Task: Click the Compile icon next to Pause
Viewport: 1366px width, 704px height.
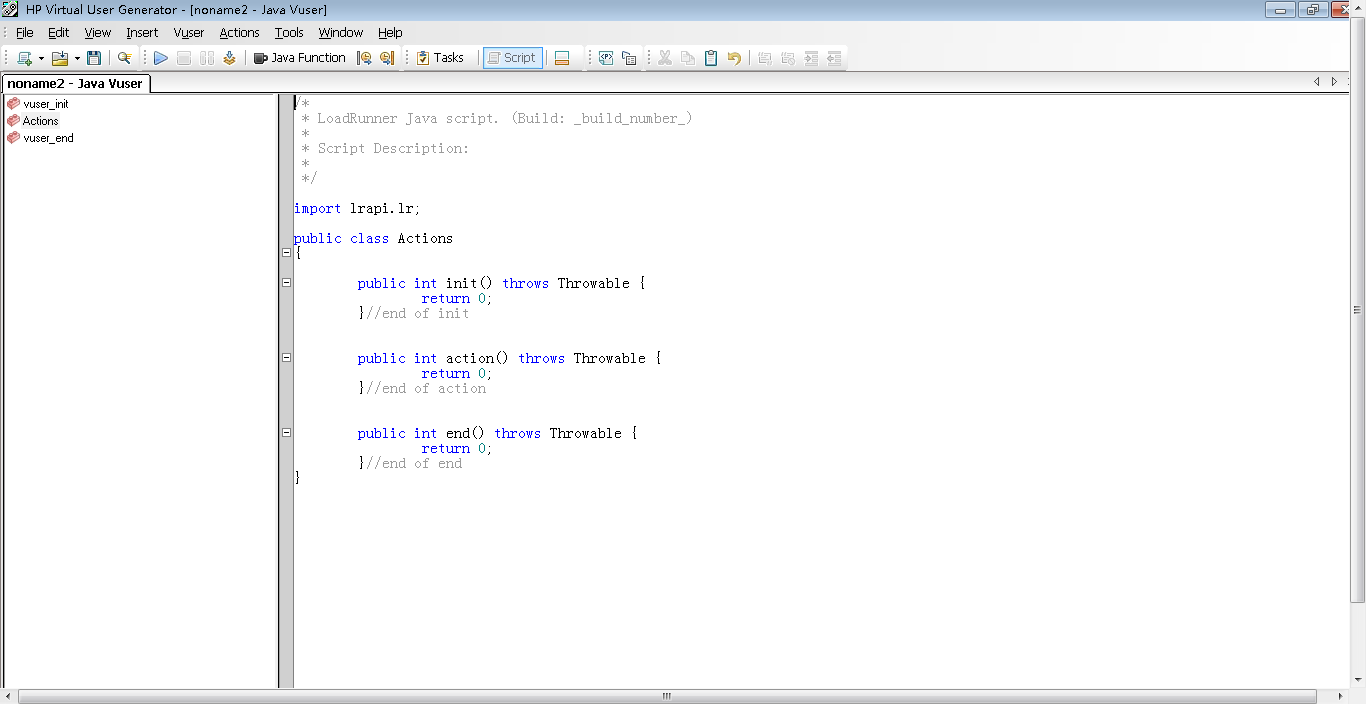Action: [x=229, y=58]
